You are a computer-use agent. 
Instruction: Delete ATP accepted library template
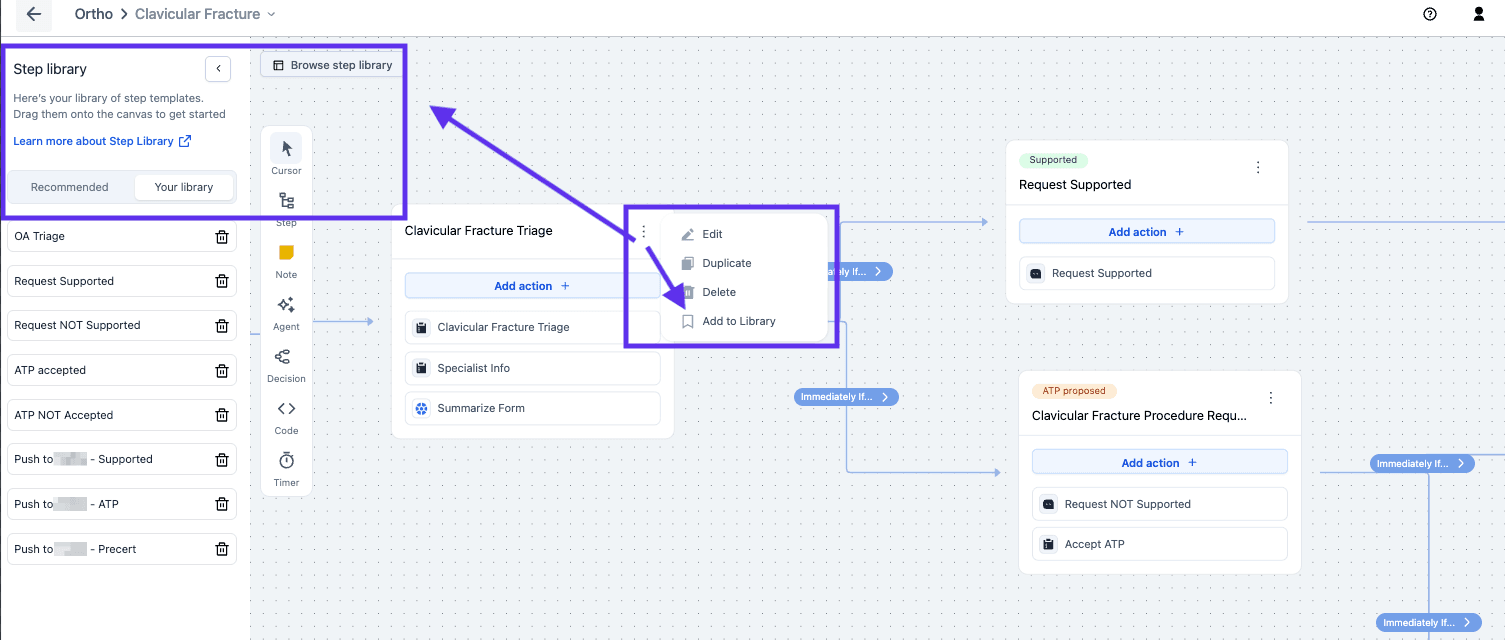[222, 370]
